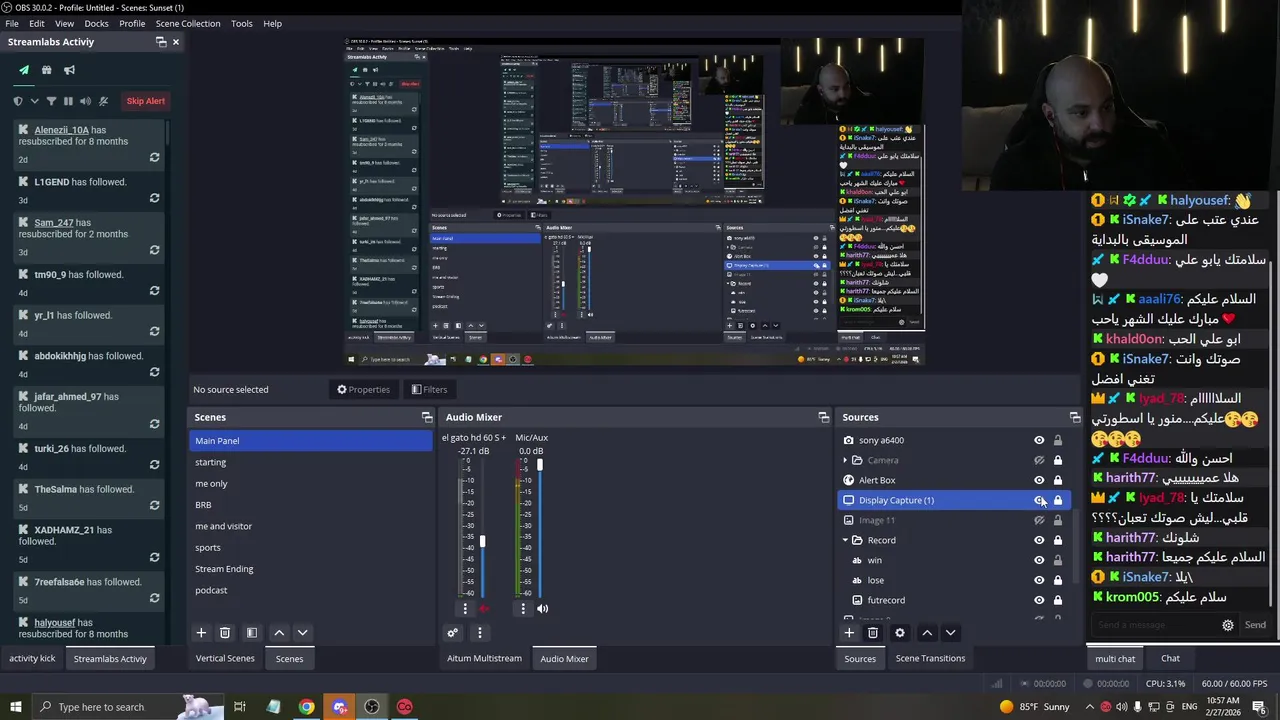Hide the sony a6400 source
1280x720 pixels.
tap(1039, 440)
